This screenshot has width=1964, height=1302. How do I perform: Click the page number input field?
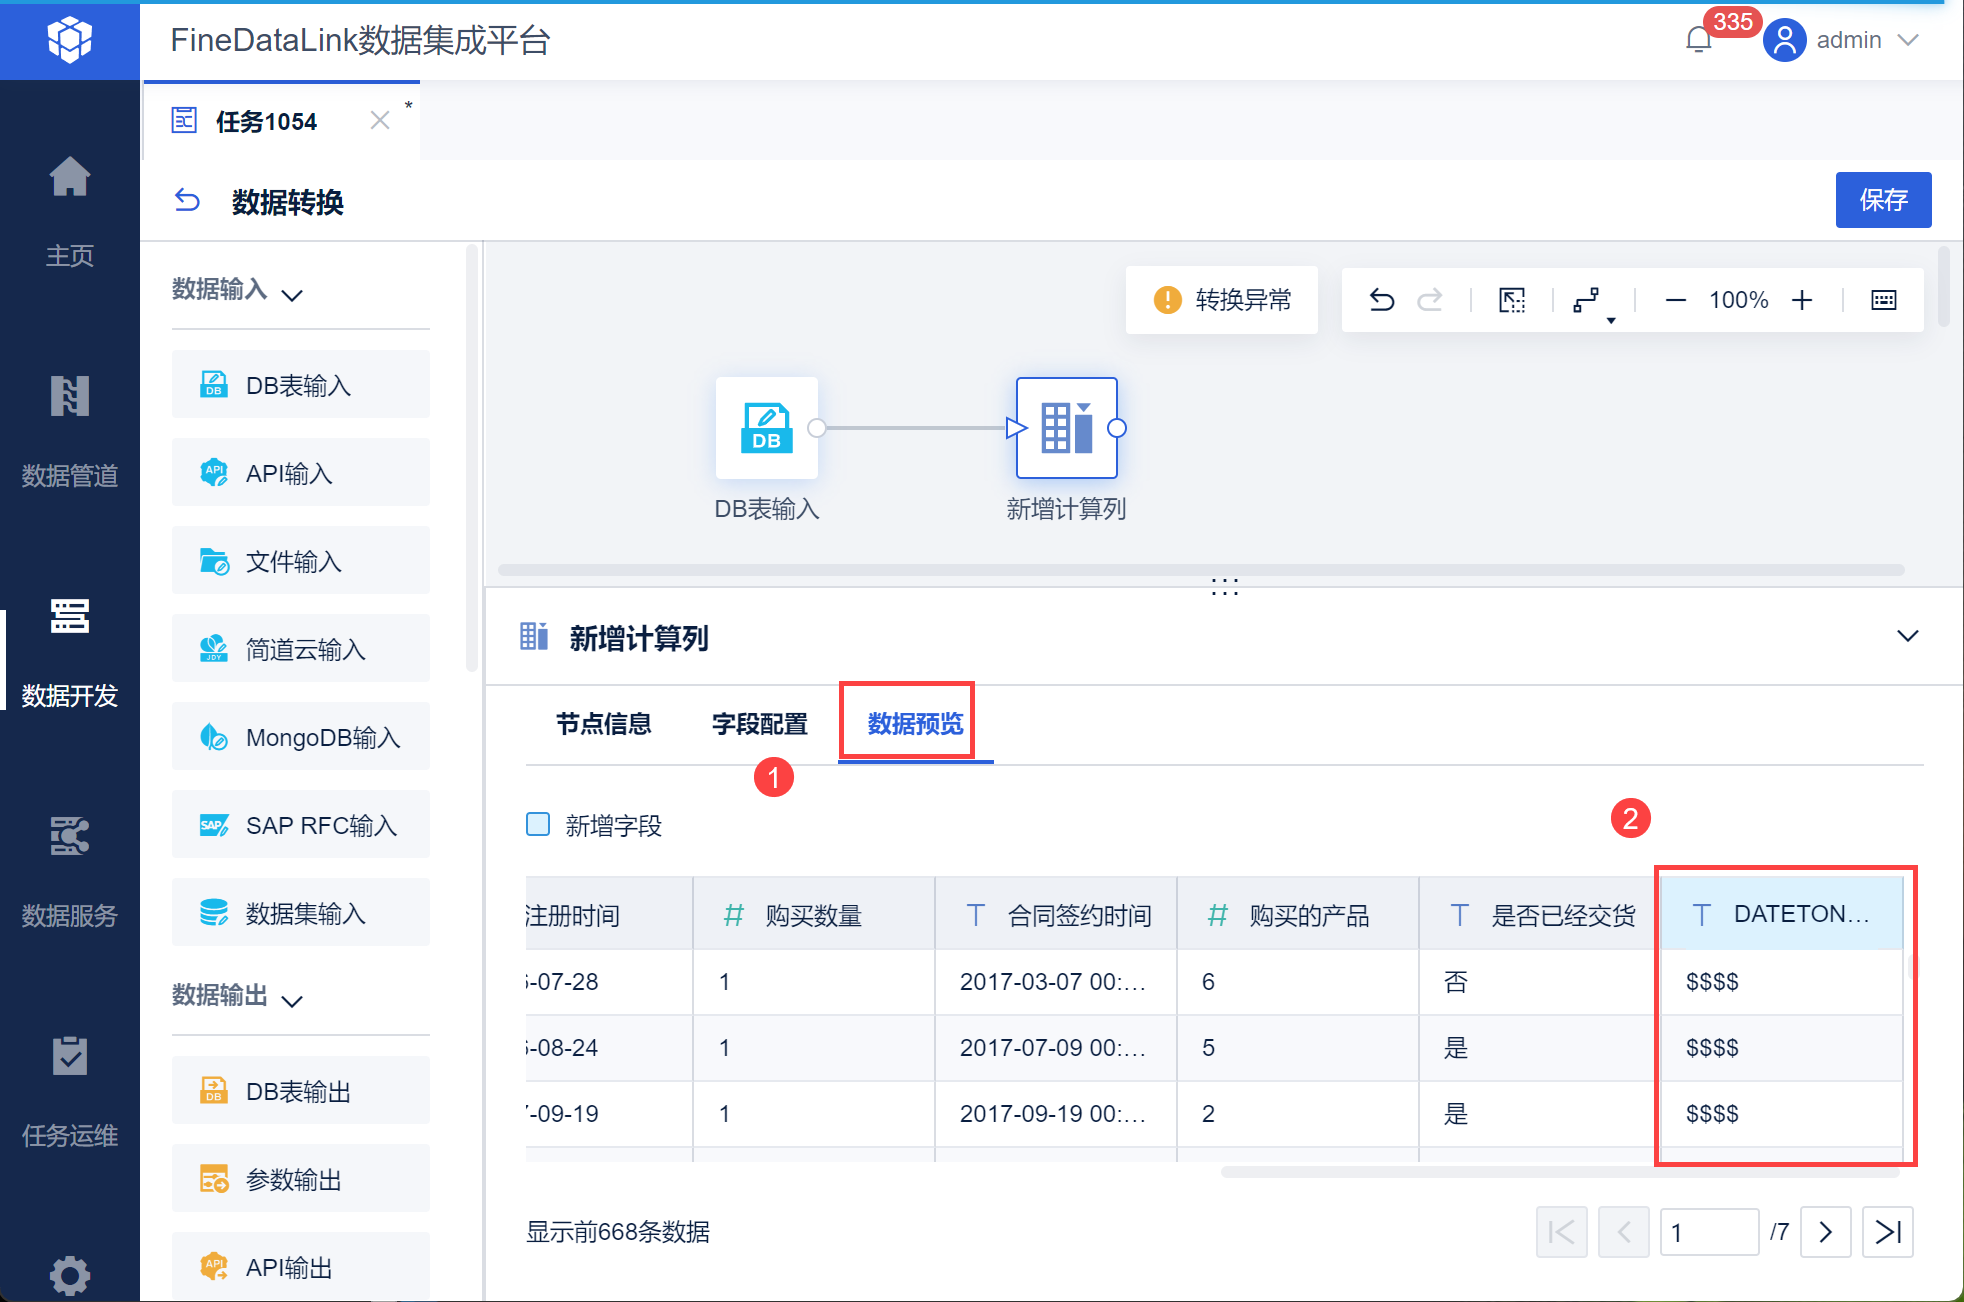pyautogui.click(x=1709, y=1231)
